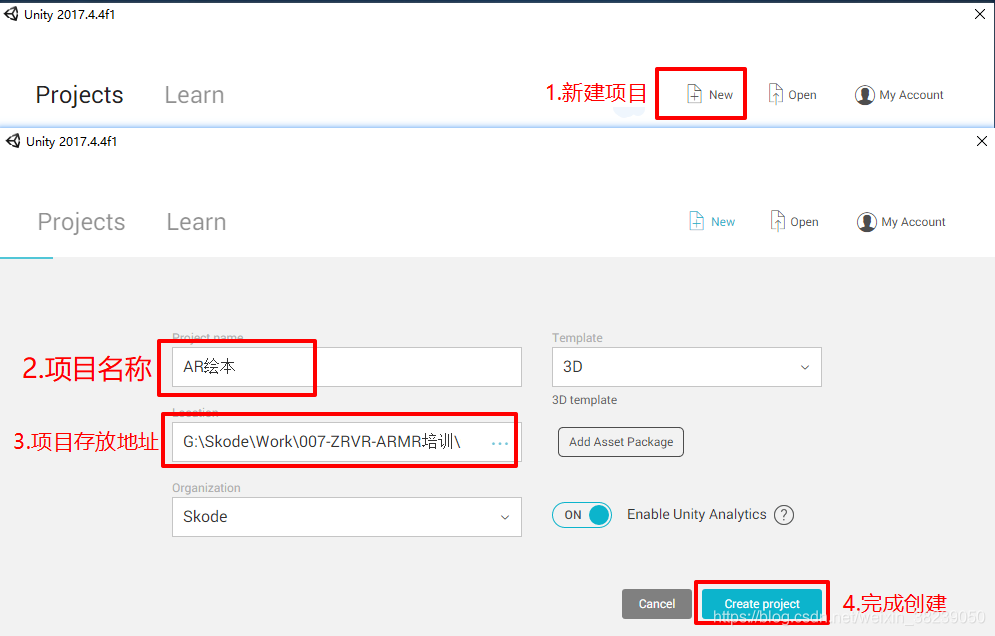Screen dimensions: 995x636
Task: Click the help question mark next to Unity Analytics
Action: (x=784, y=515)
